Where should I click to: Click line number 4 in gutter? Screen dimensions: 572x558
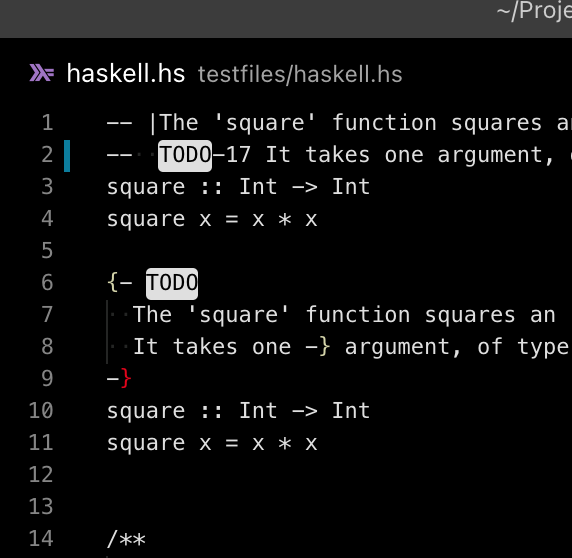click(x=47, y=219)
